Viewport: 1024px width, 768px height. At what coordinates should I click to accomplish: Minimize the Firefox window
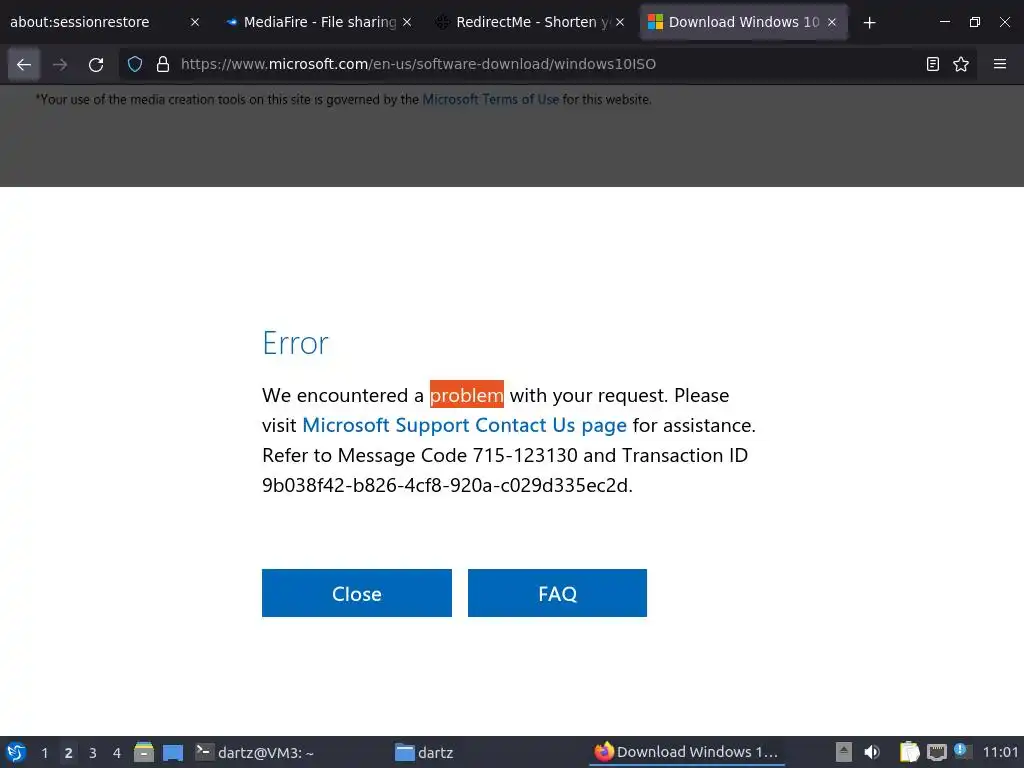click(944, 22)
